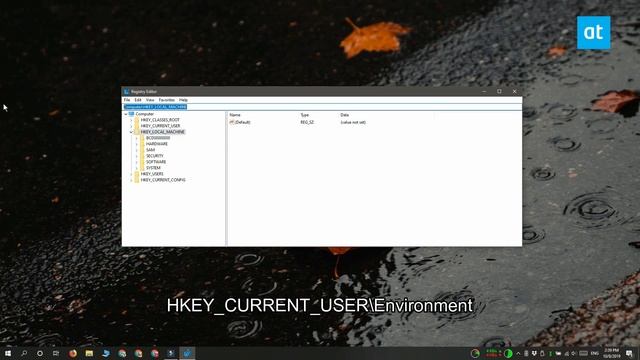Open the Windows Start menu
The width and height of the screenshot is (640, 360).
8,353
